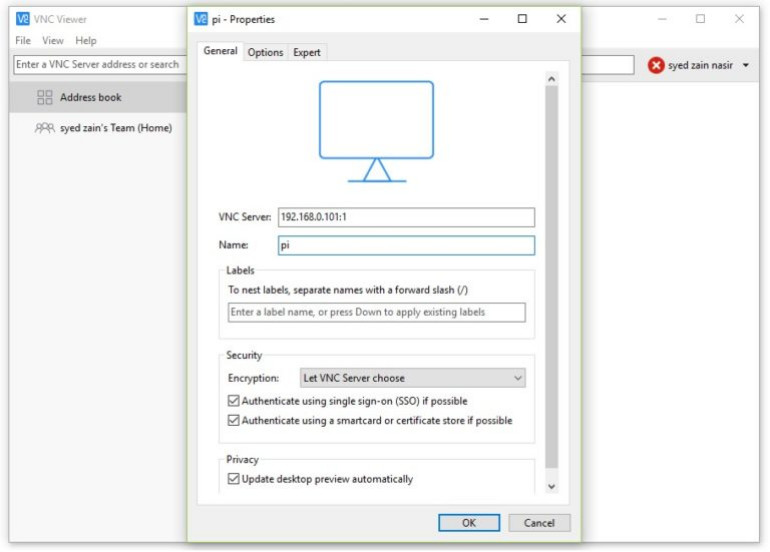Open the File menu in VNC Viewer

click(x=23, y=40)
